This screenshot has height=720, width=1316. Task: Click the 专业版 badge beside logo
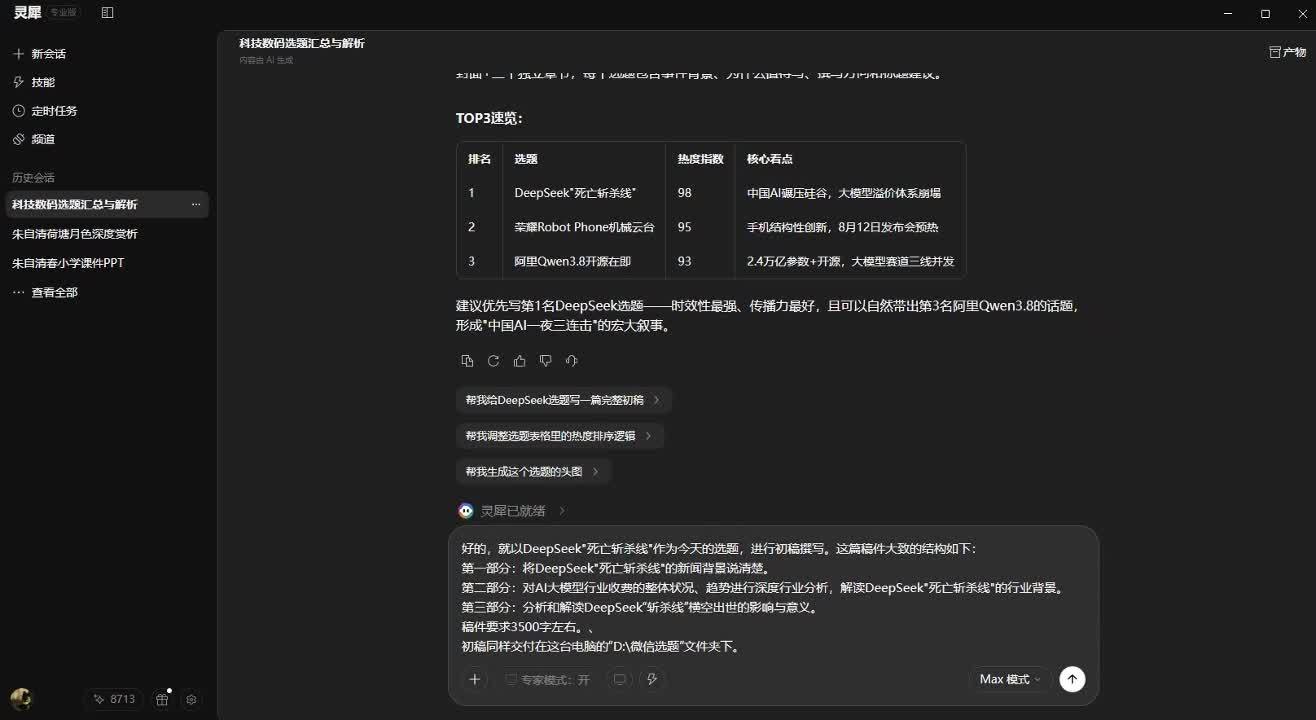coord(65,13)
